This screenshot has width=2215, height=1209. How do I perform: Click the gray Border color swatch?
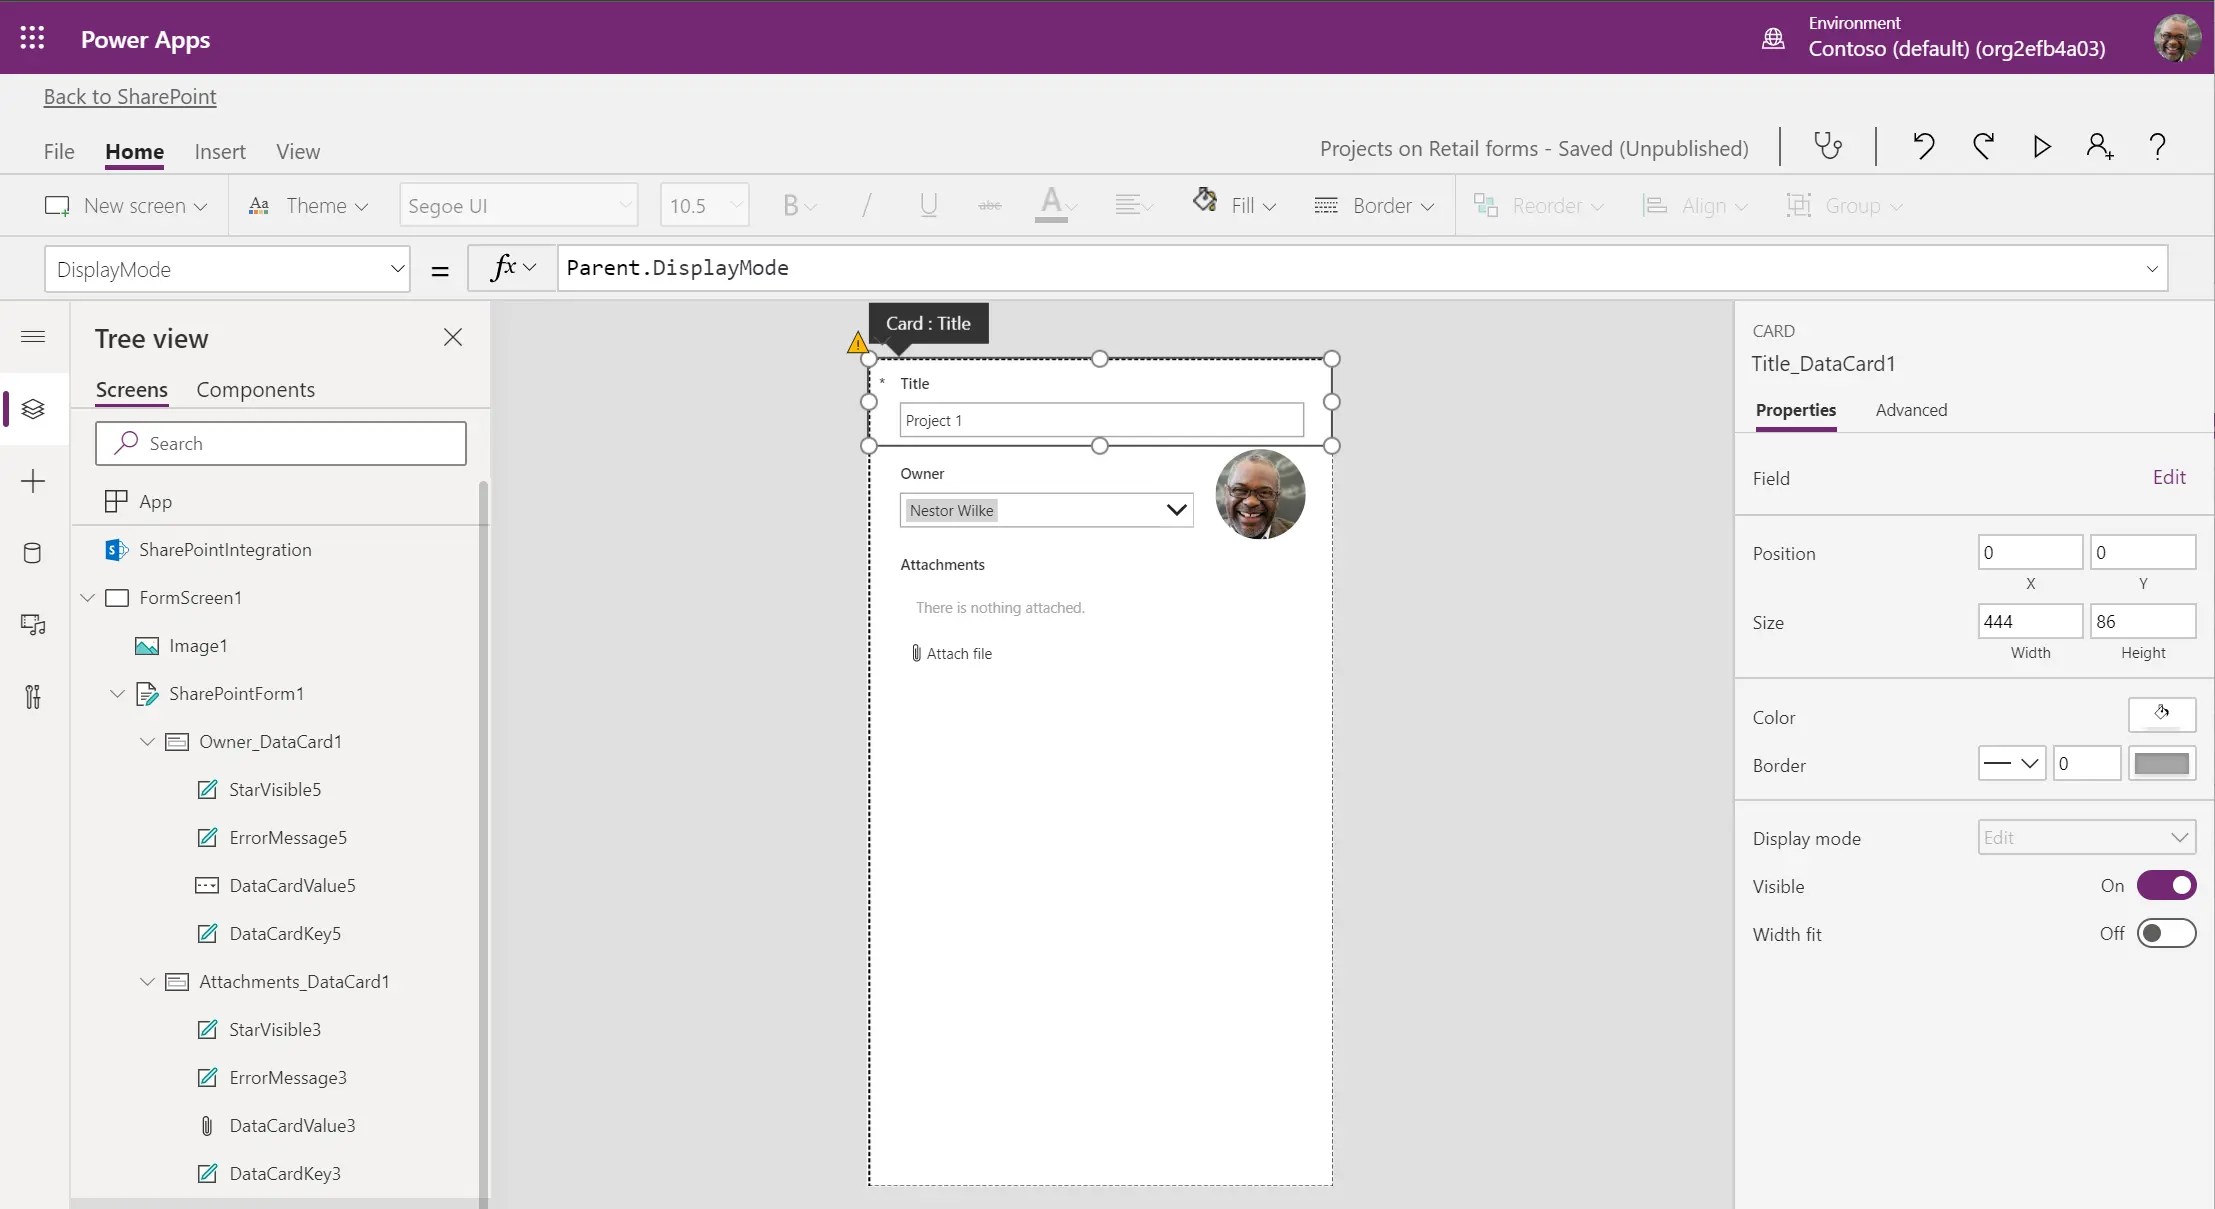(x=2162, y=764)
